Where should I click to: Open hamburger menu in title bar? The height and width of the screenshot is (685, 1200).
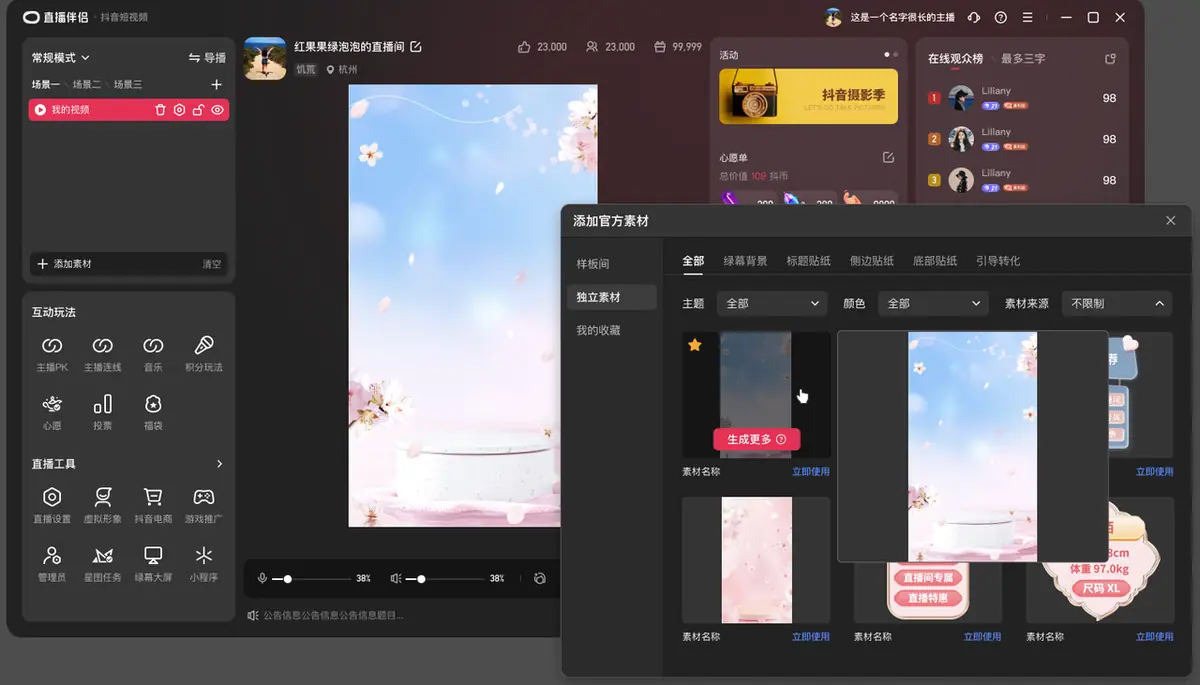click(x=1028, y=17)
